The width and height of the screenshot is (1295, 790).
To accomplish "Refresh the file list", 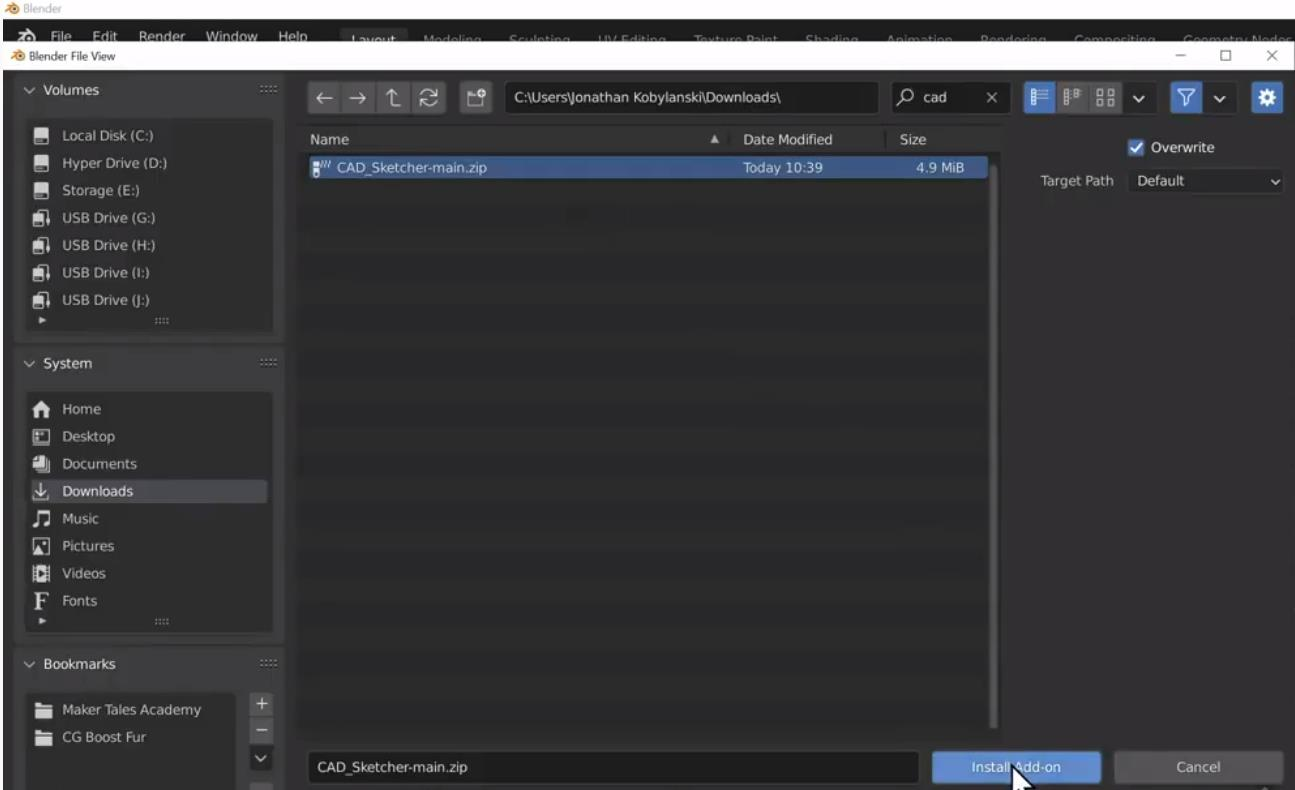I will click(x=429, y=98).
